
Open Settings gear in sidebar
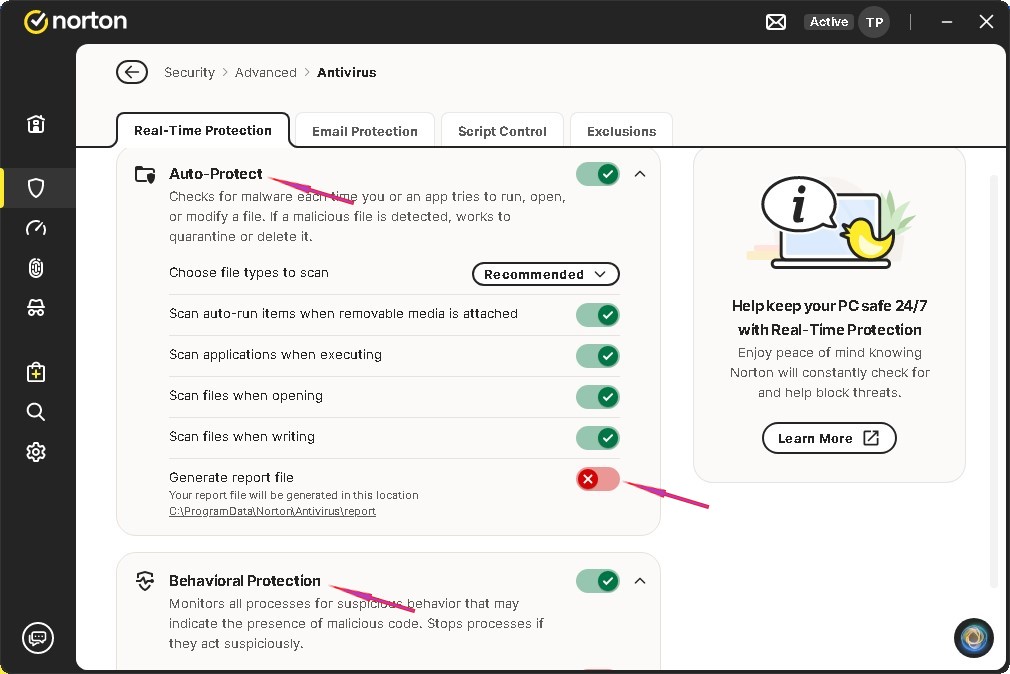click(36, 452)
